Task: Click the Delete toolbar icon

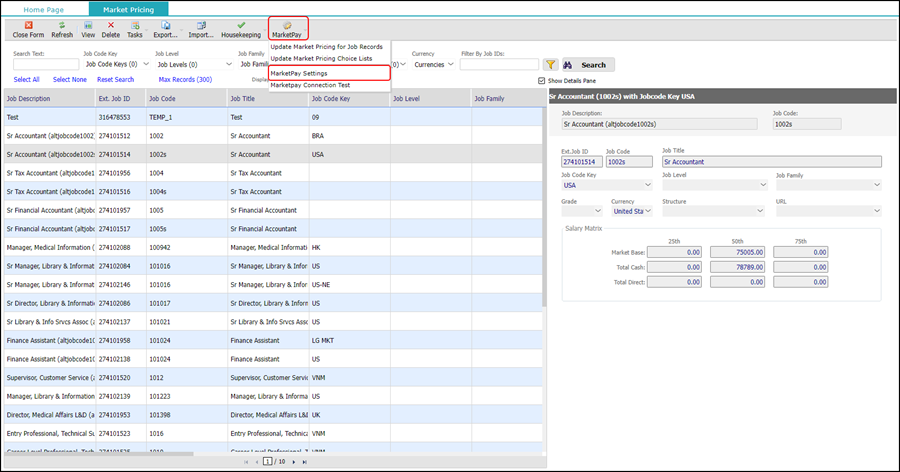Action: [x=111, y=25]
